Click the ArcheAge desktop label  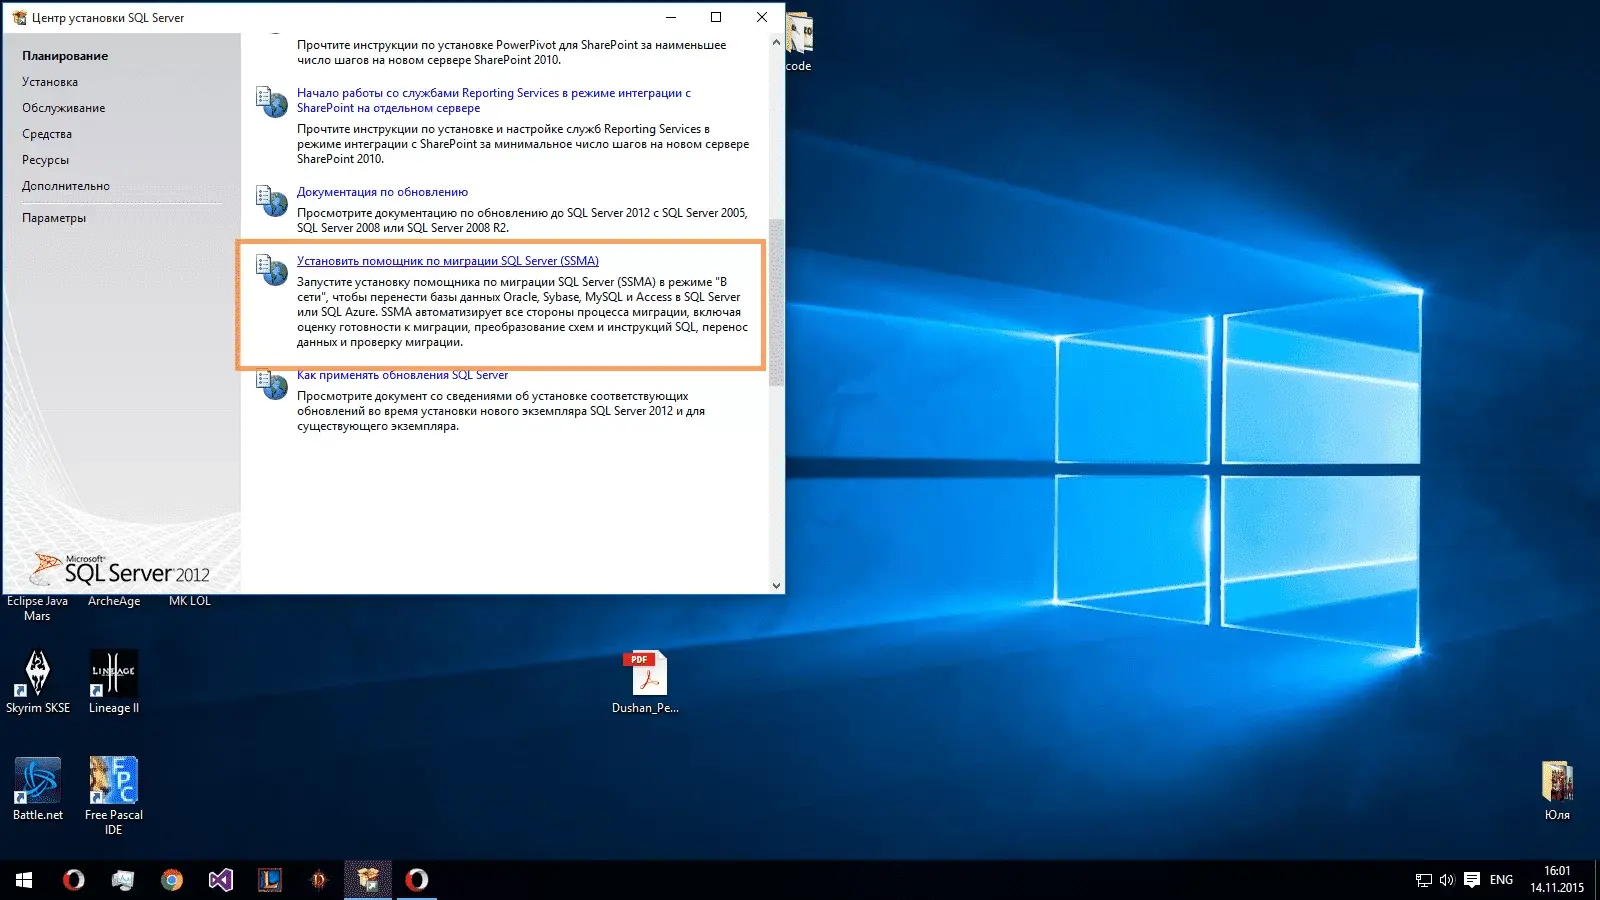tap(114, 601)
